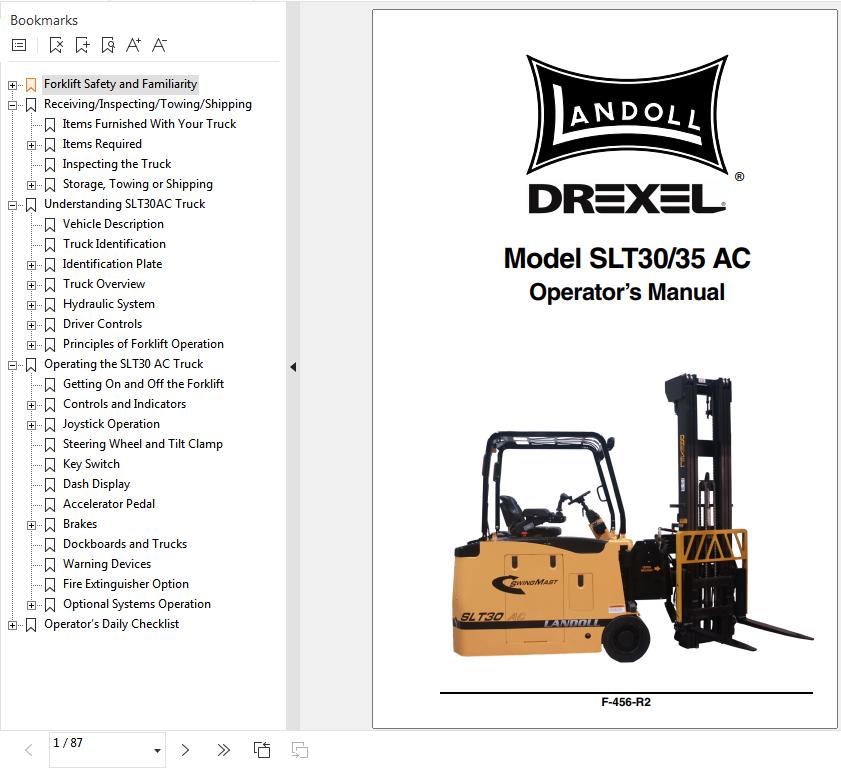Open the Driver Controls bookmark
This screenshot has width=841, height=768.
(102, 324)
